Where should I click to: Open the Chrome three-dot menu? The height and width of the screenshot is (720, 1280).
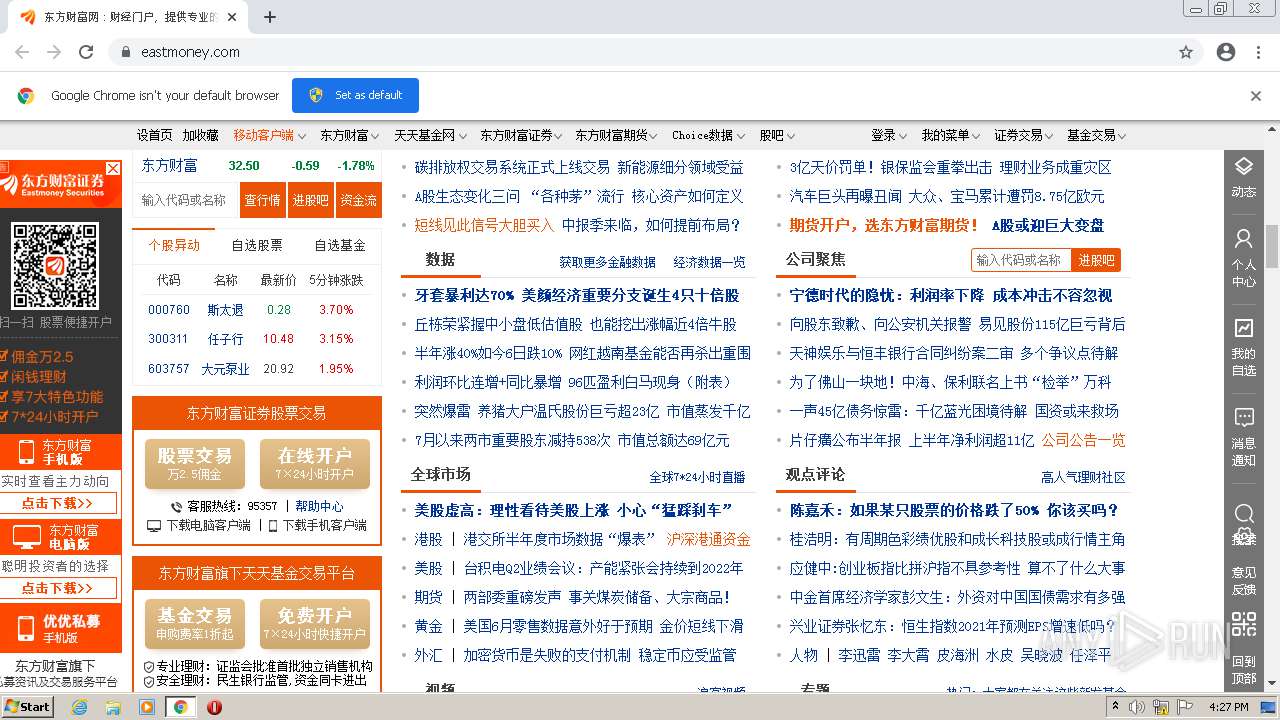1259,52
